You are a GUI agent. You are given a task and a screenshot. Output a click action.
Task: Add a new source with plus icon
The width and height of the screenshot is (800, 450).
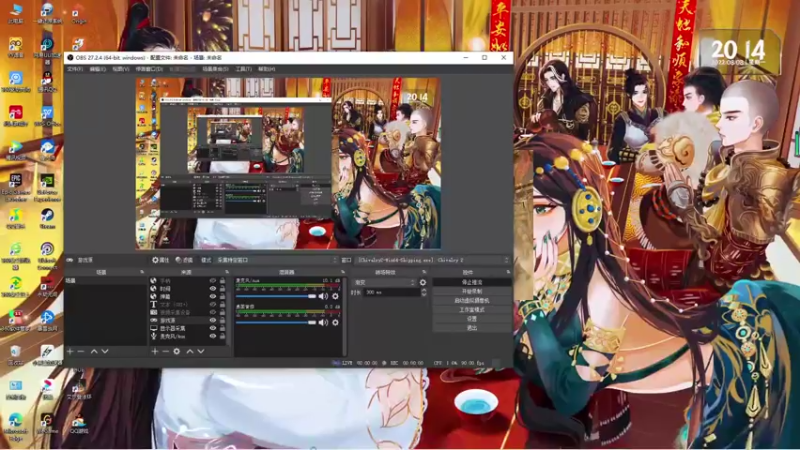[155, 352]
